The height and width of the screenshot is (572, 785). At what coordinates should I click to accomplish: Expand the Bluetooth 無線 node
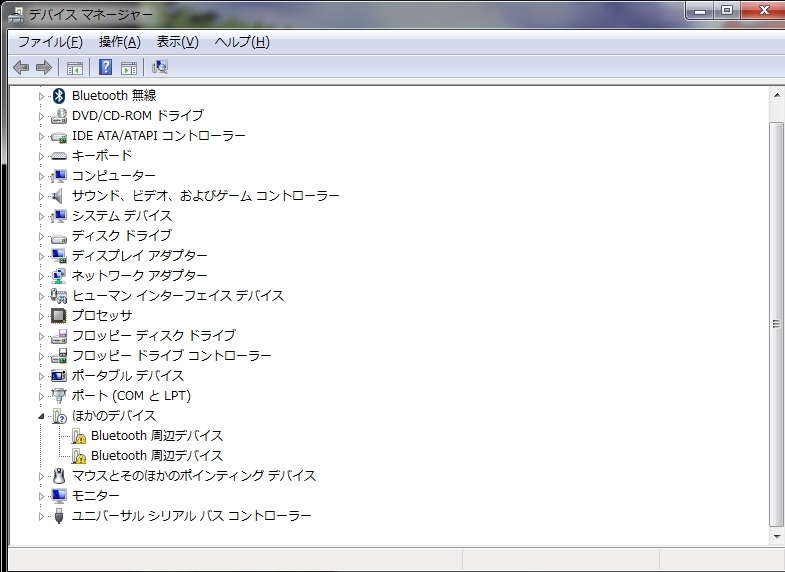coord(42,96)
